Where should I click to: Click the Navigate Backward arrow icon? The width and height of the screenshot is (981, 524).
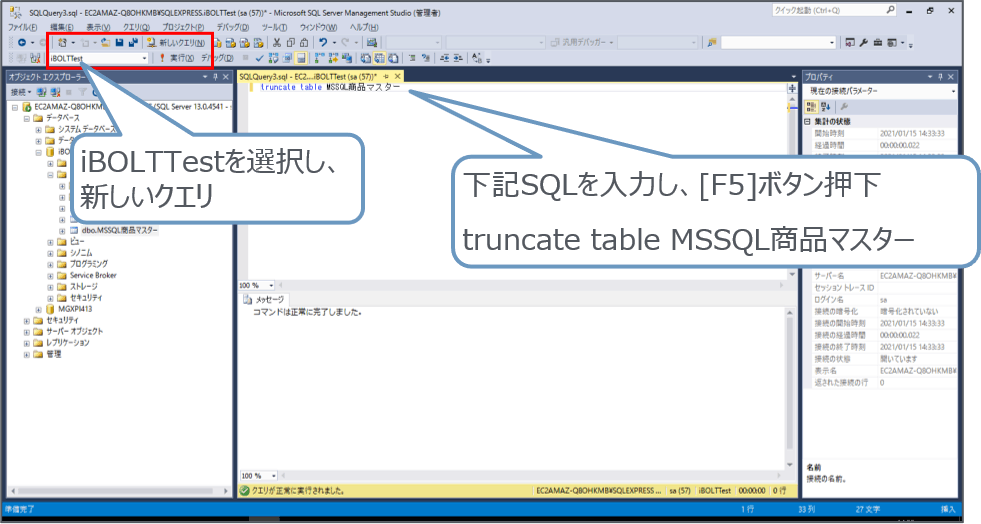(22, 43)
